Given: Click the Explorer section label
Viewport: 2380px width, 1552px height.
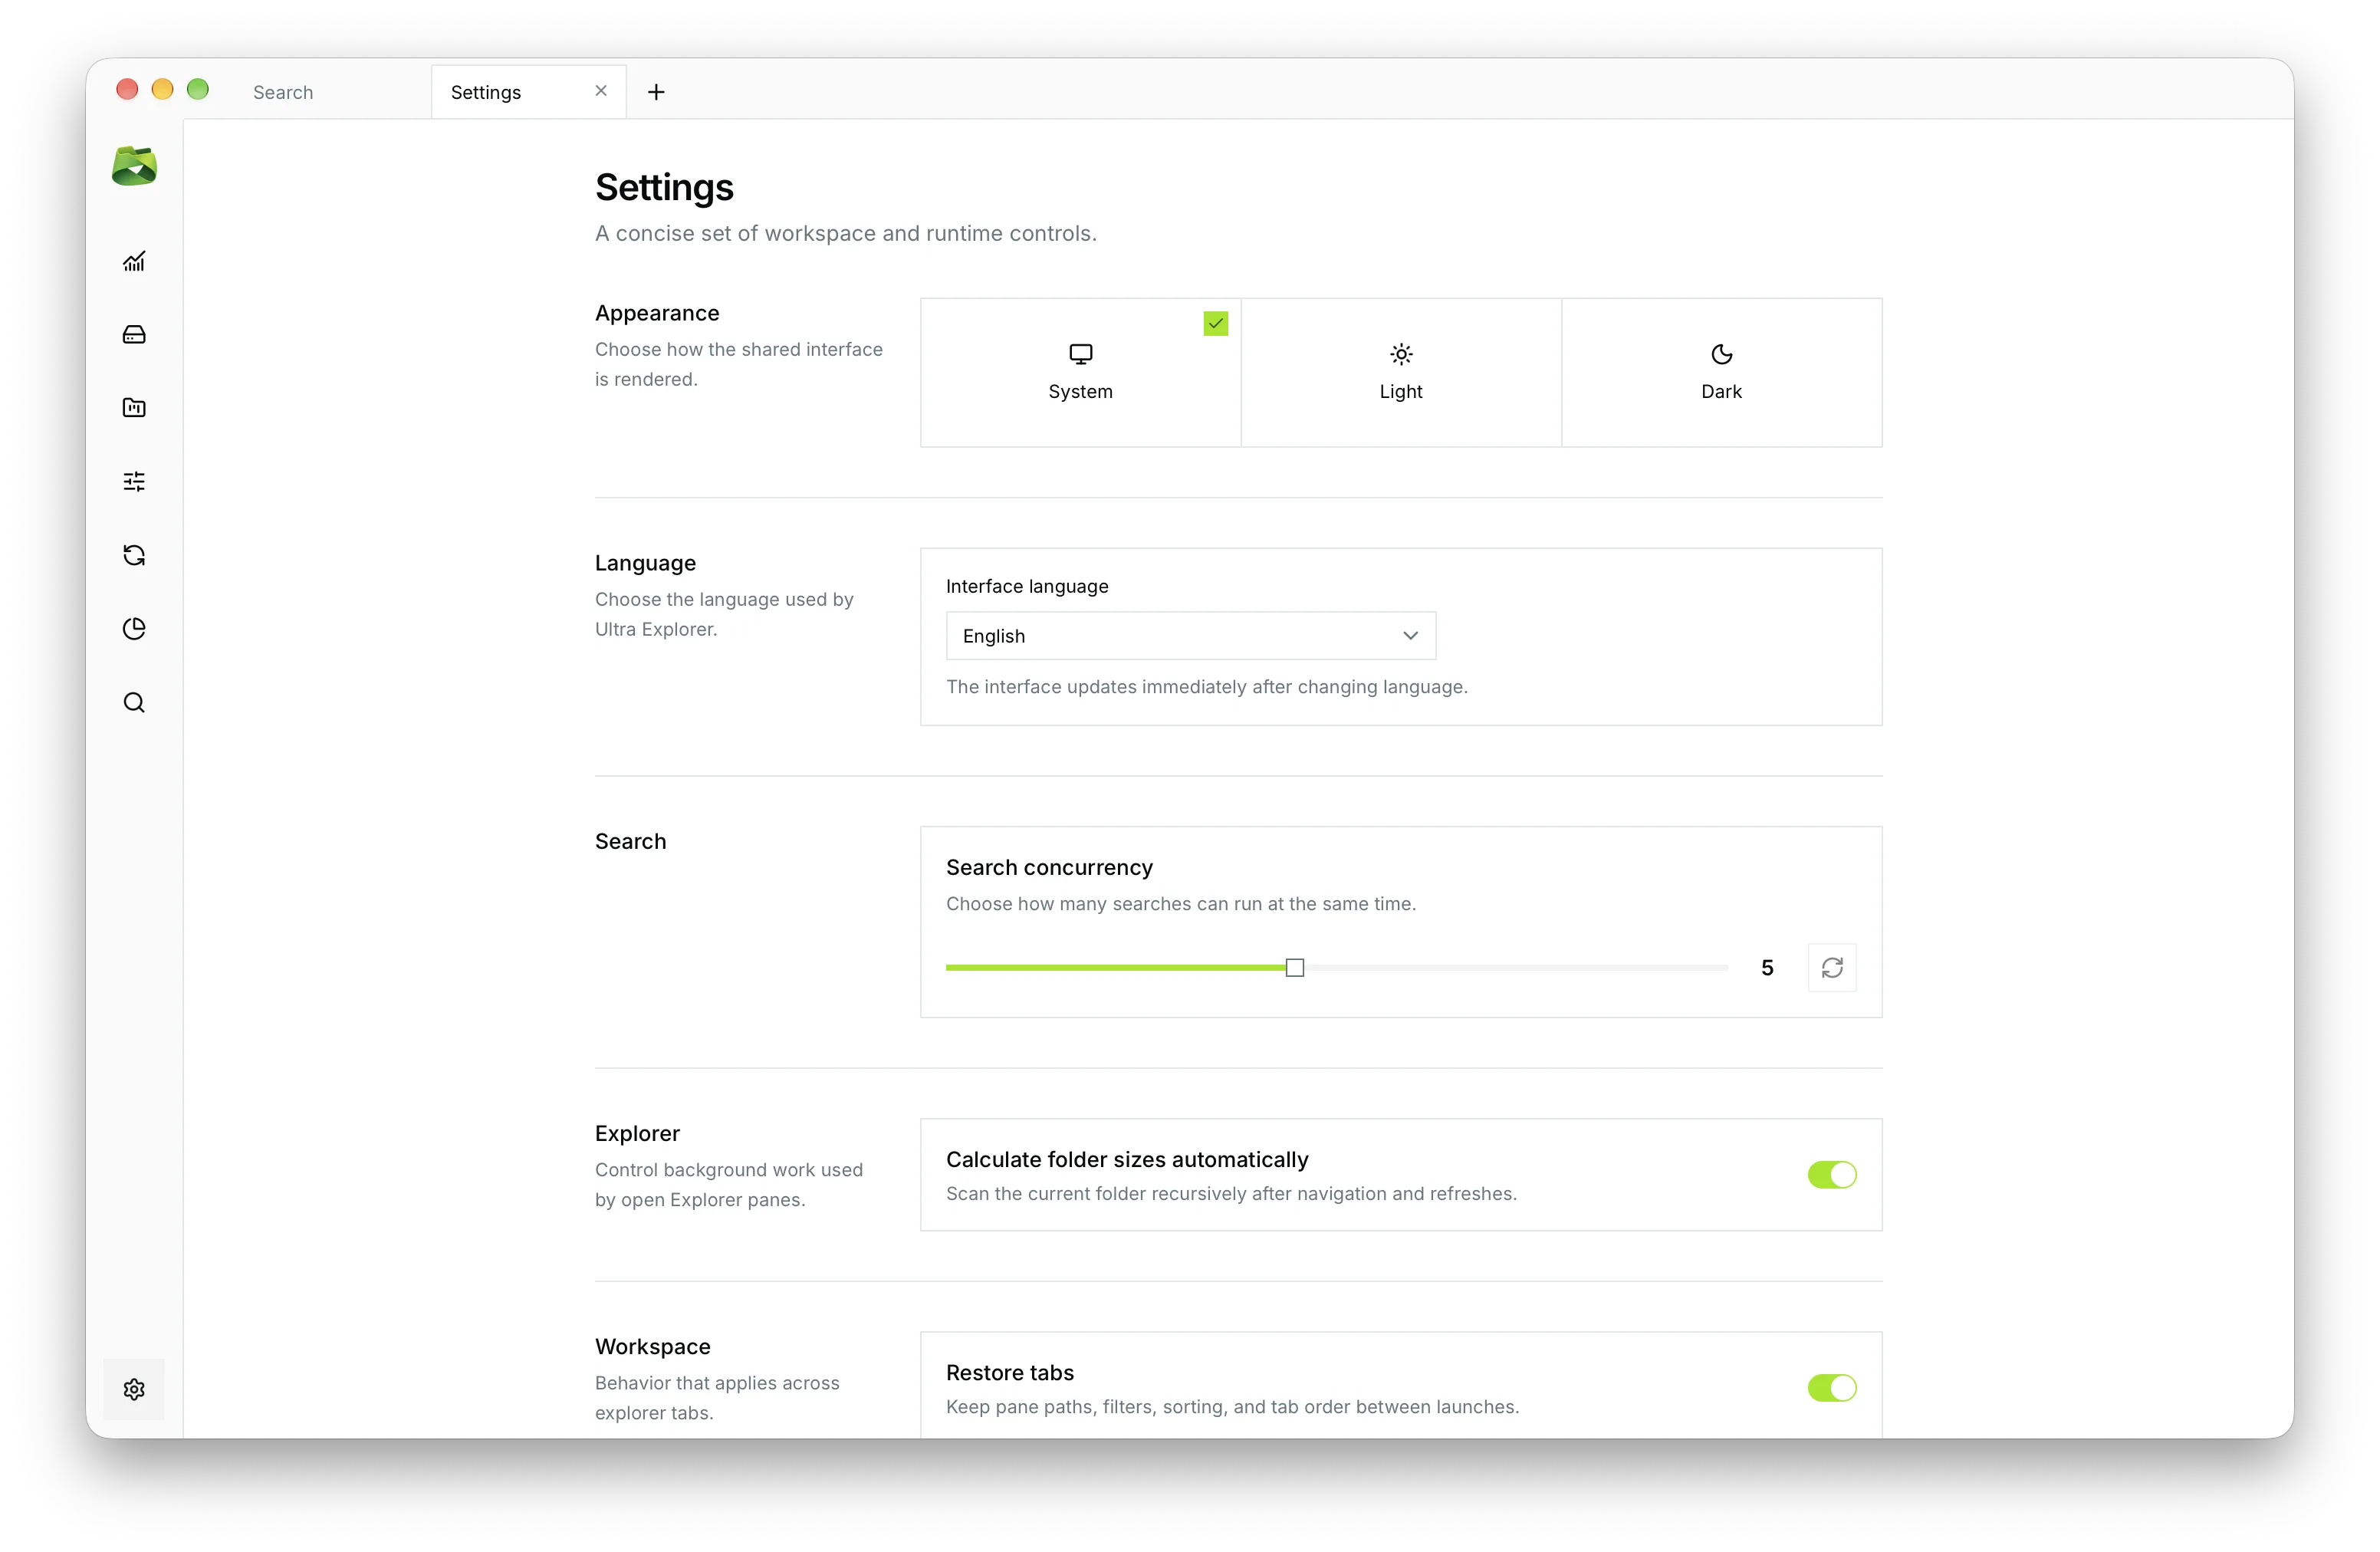Looking at the screenshot, I should pos(637,1133).
